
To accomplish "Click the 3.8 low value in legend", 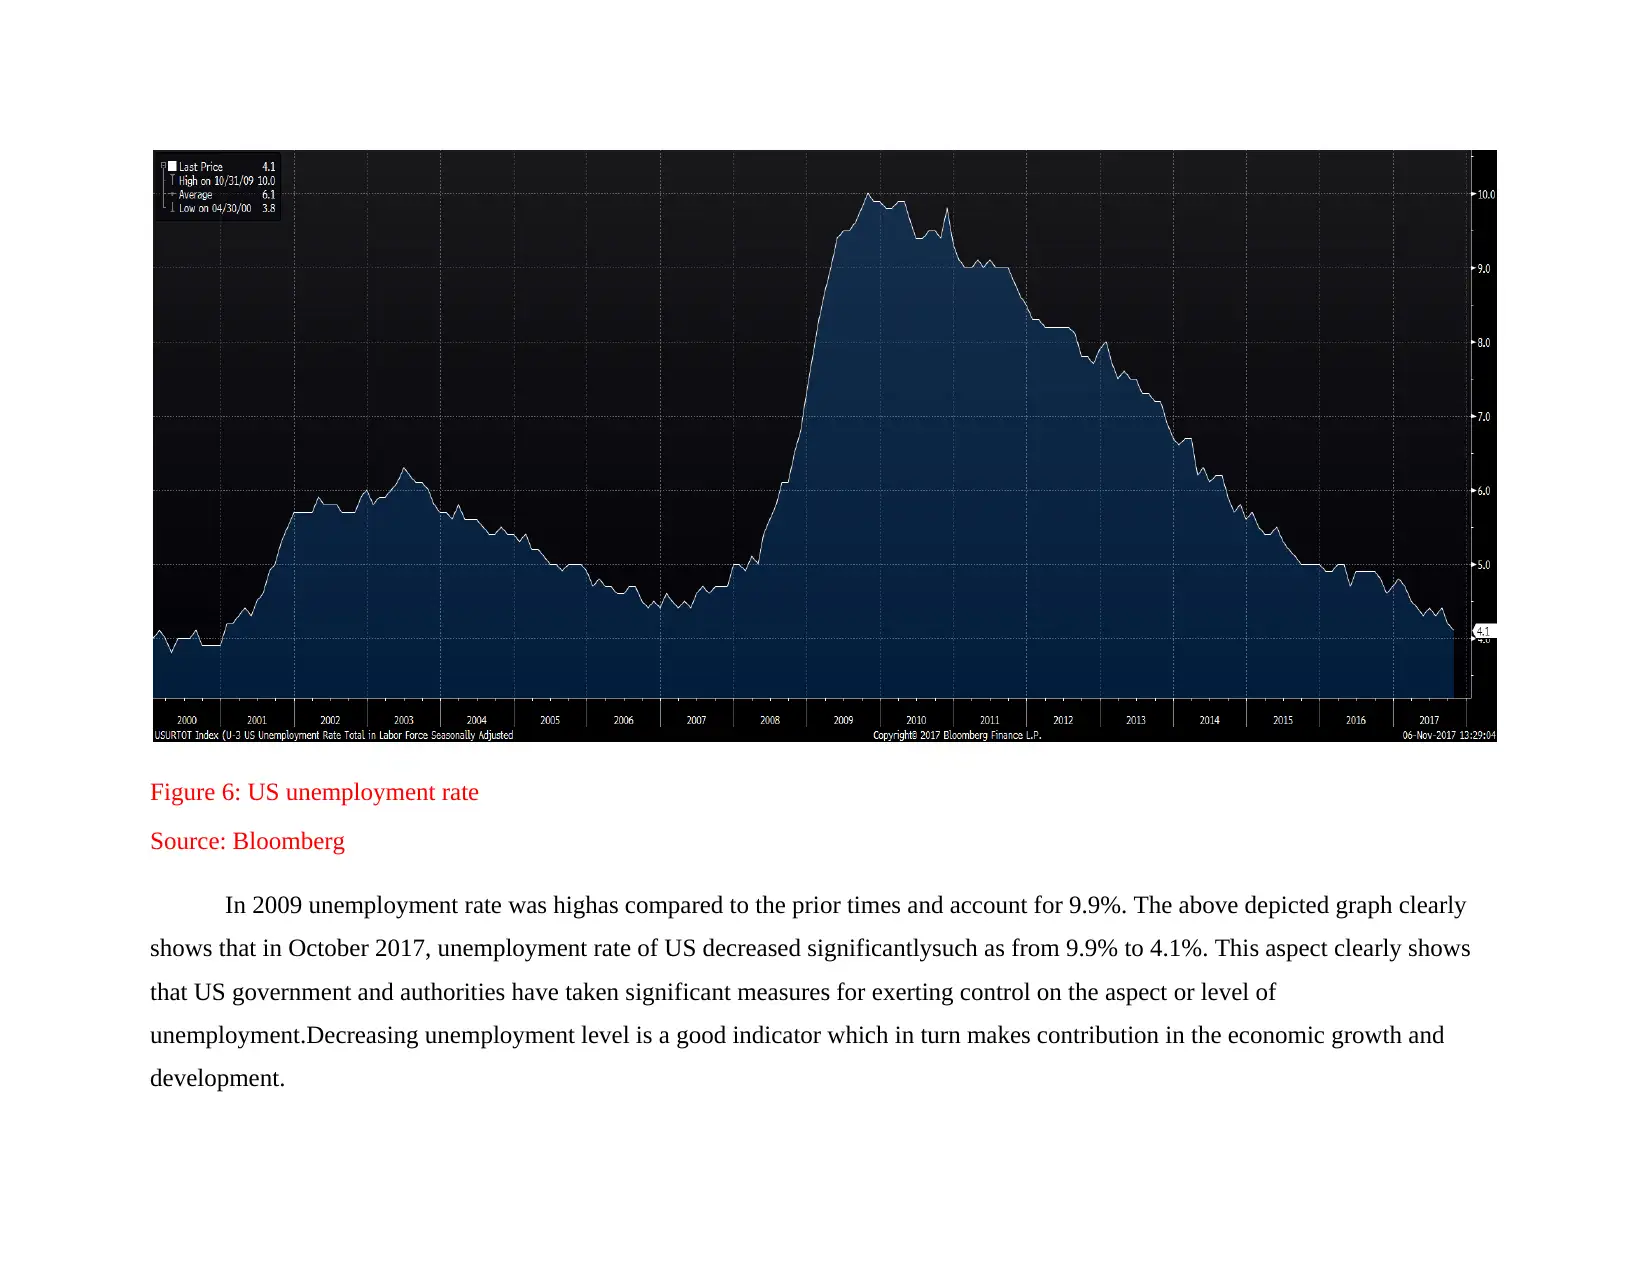I will [269, 208].
